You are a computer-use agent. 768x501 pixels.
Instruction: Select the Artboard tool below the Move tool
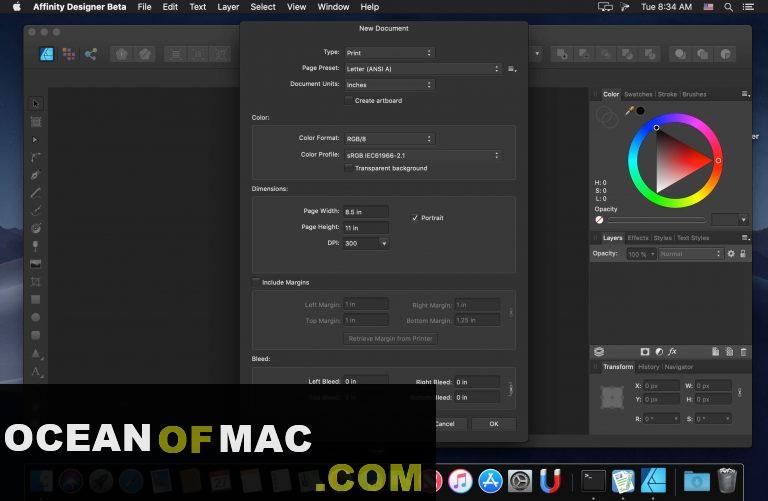(x=35, y=122)
